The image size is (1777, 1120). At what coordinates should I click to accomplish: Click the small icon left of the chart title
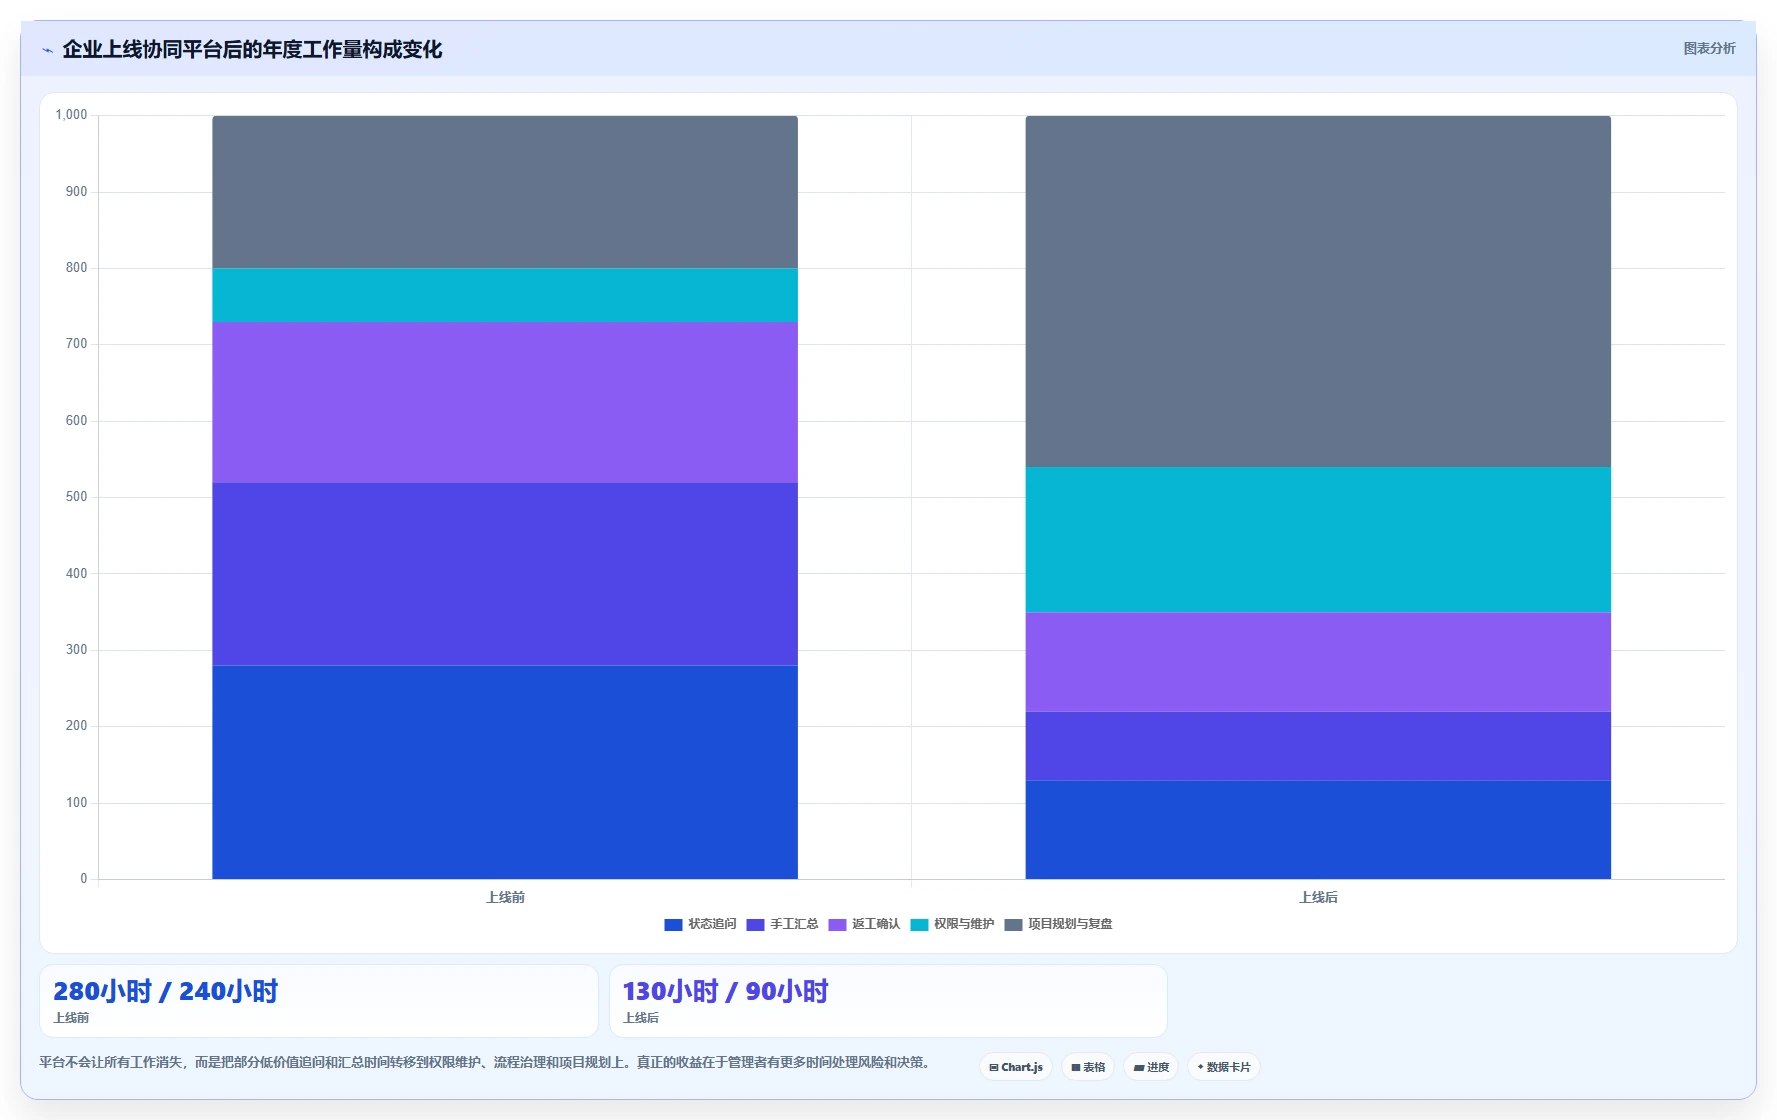47,50
